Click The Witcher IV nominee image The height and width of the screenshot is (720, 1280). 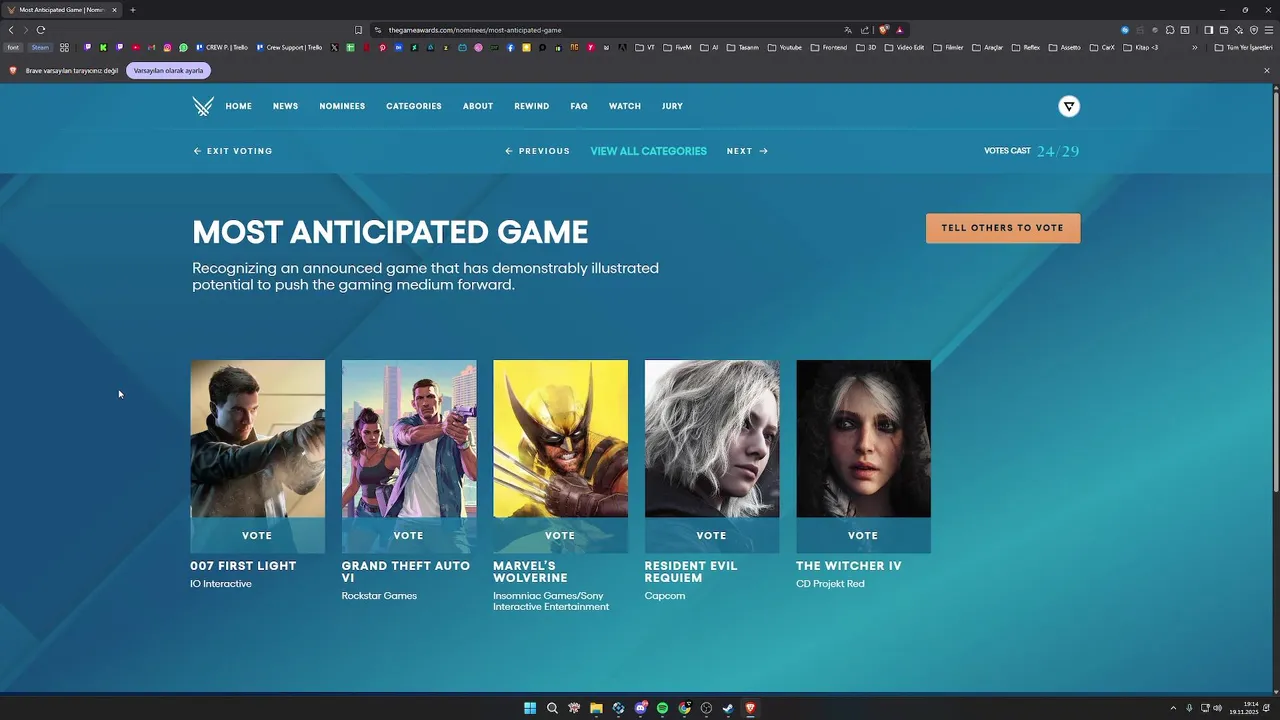click(x=863, y=439)
